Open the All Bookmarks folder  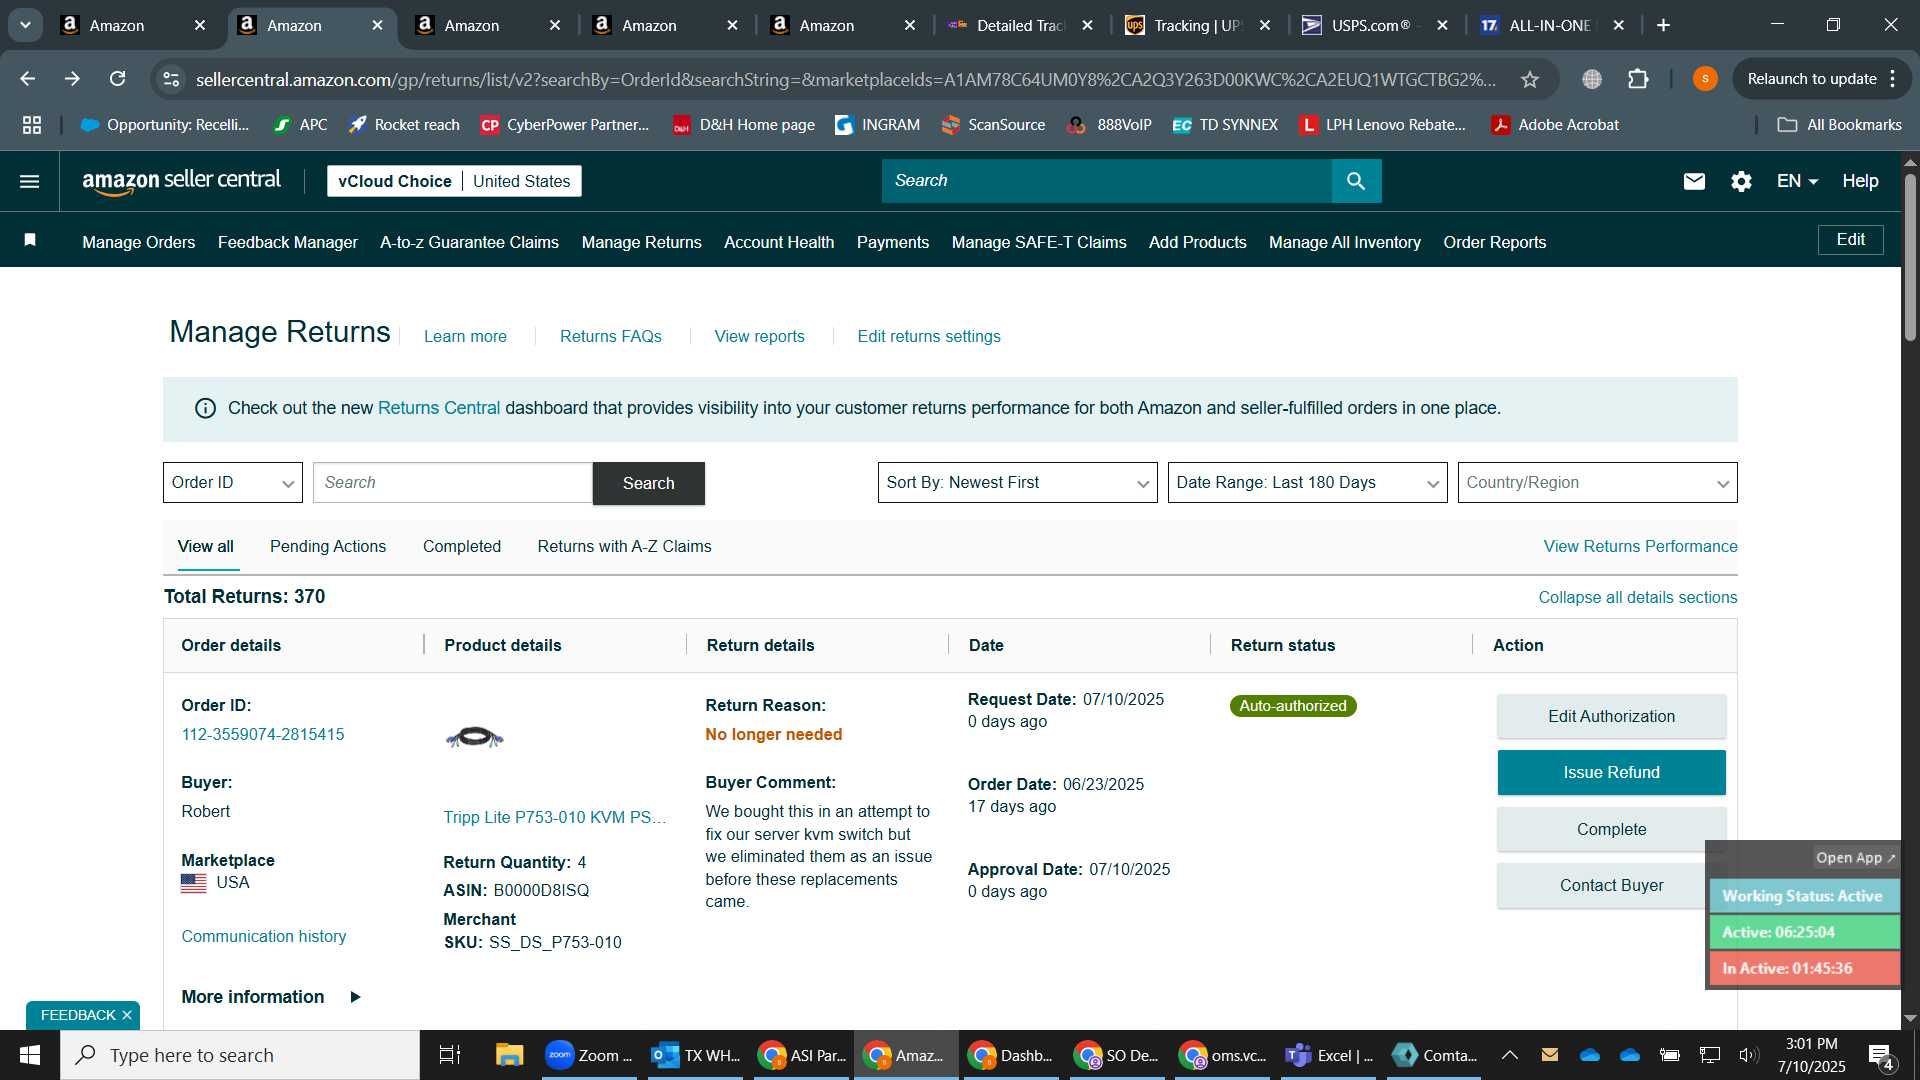1839,125
